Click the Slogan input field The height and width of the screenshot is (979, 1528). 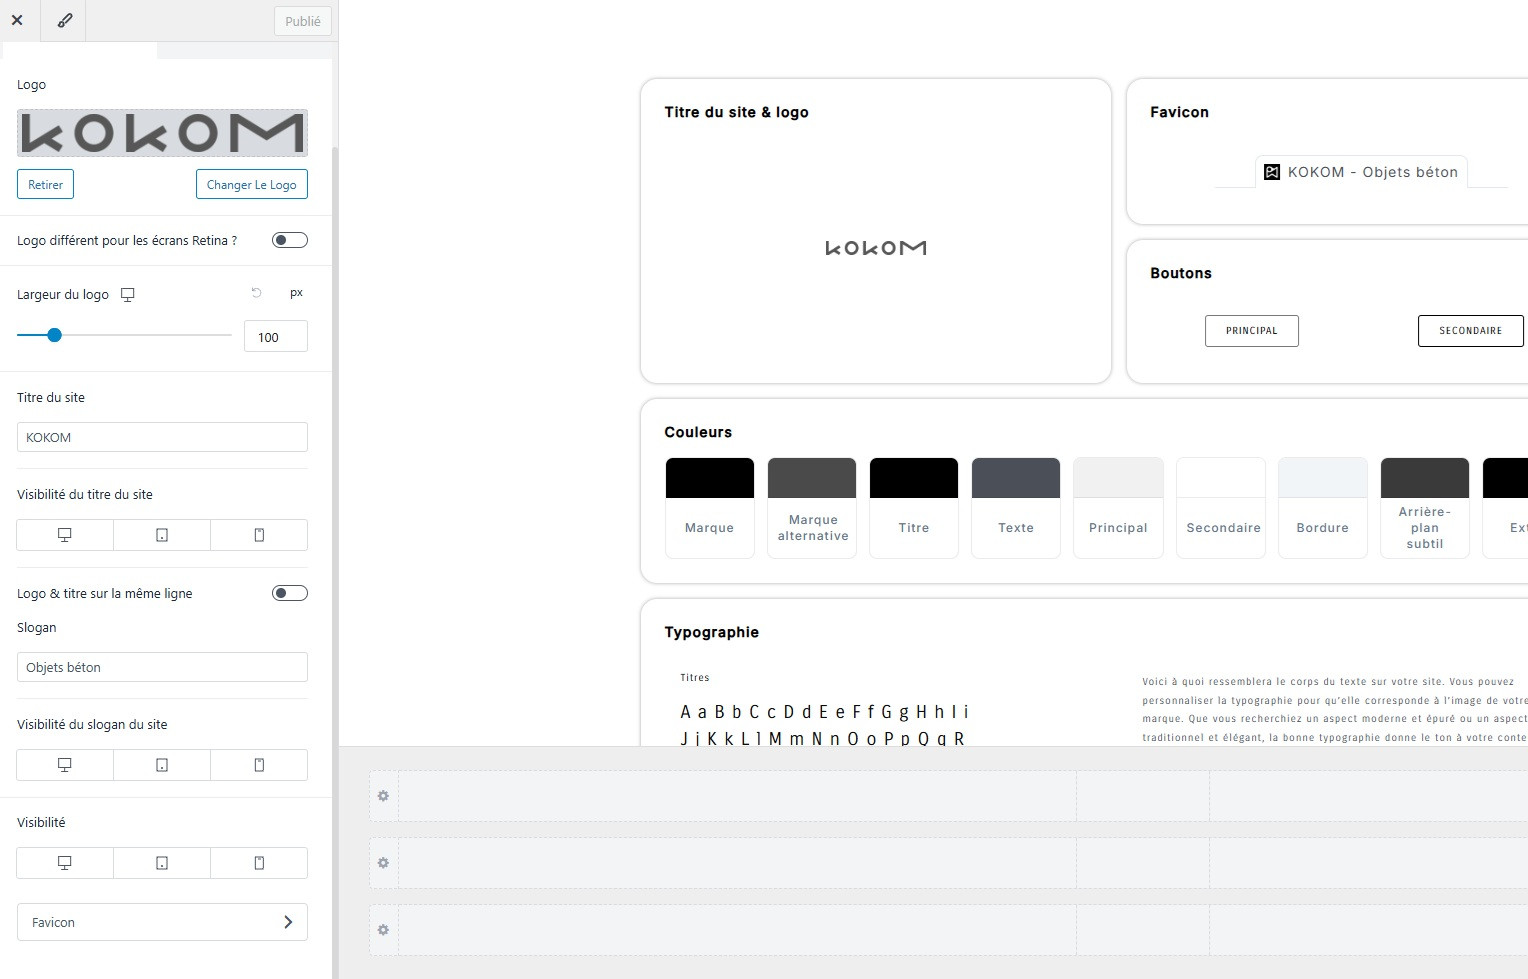click(162, 667)
